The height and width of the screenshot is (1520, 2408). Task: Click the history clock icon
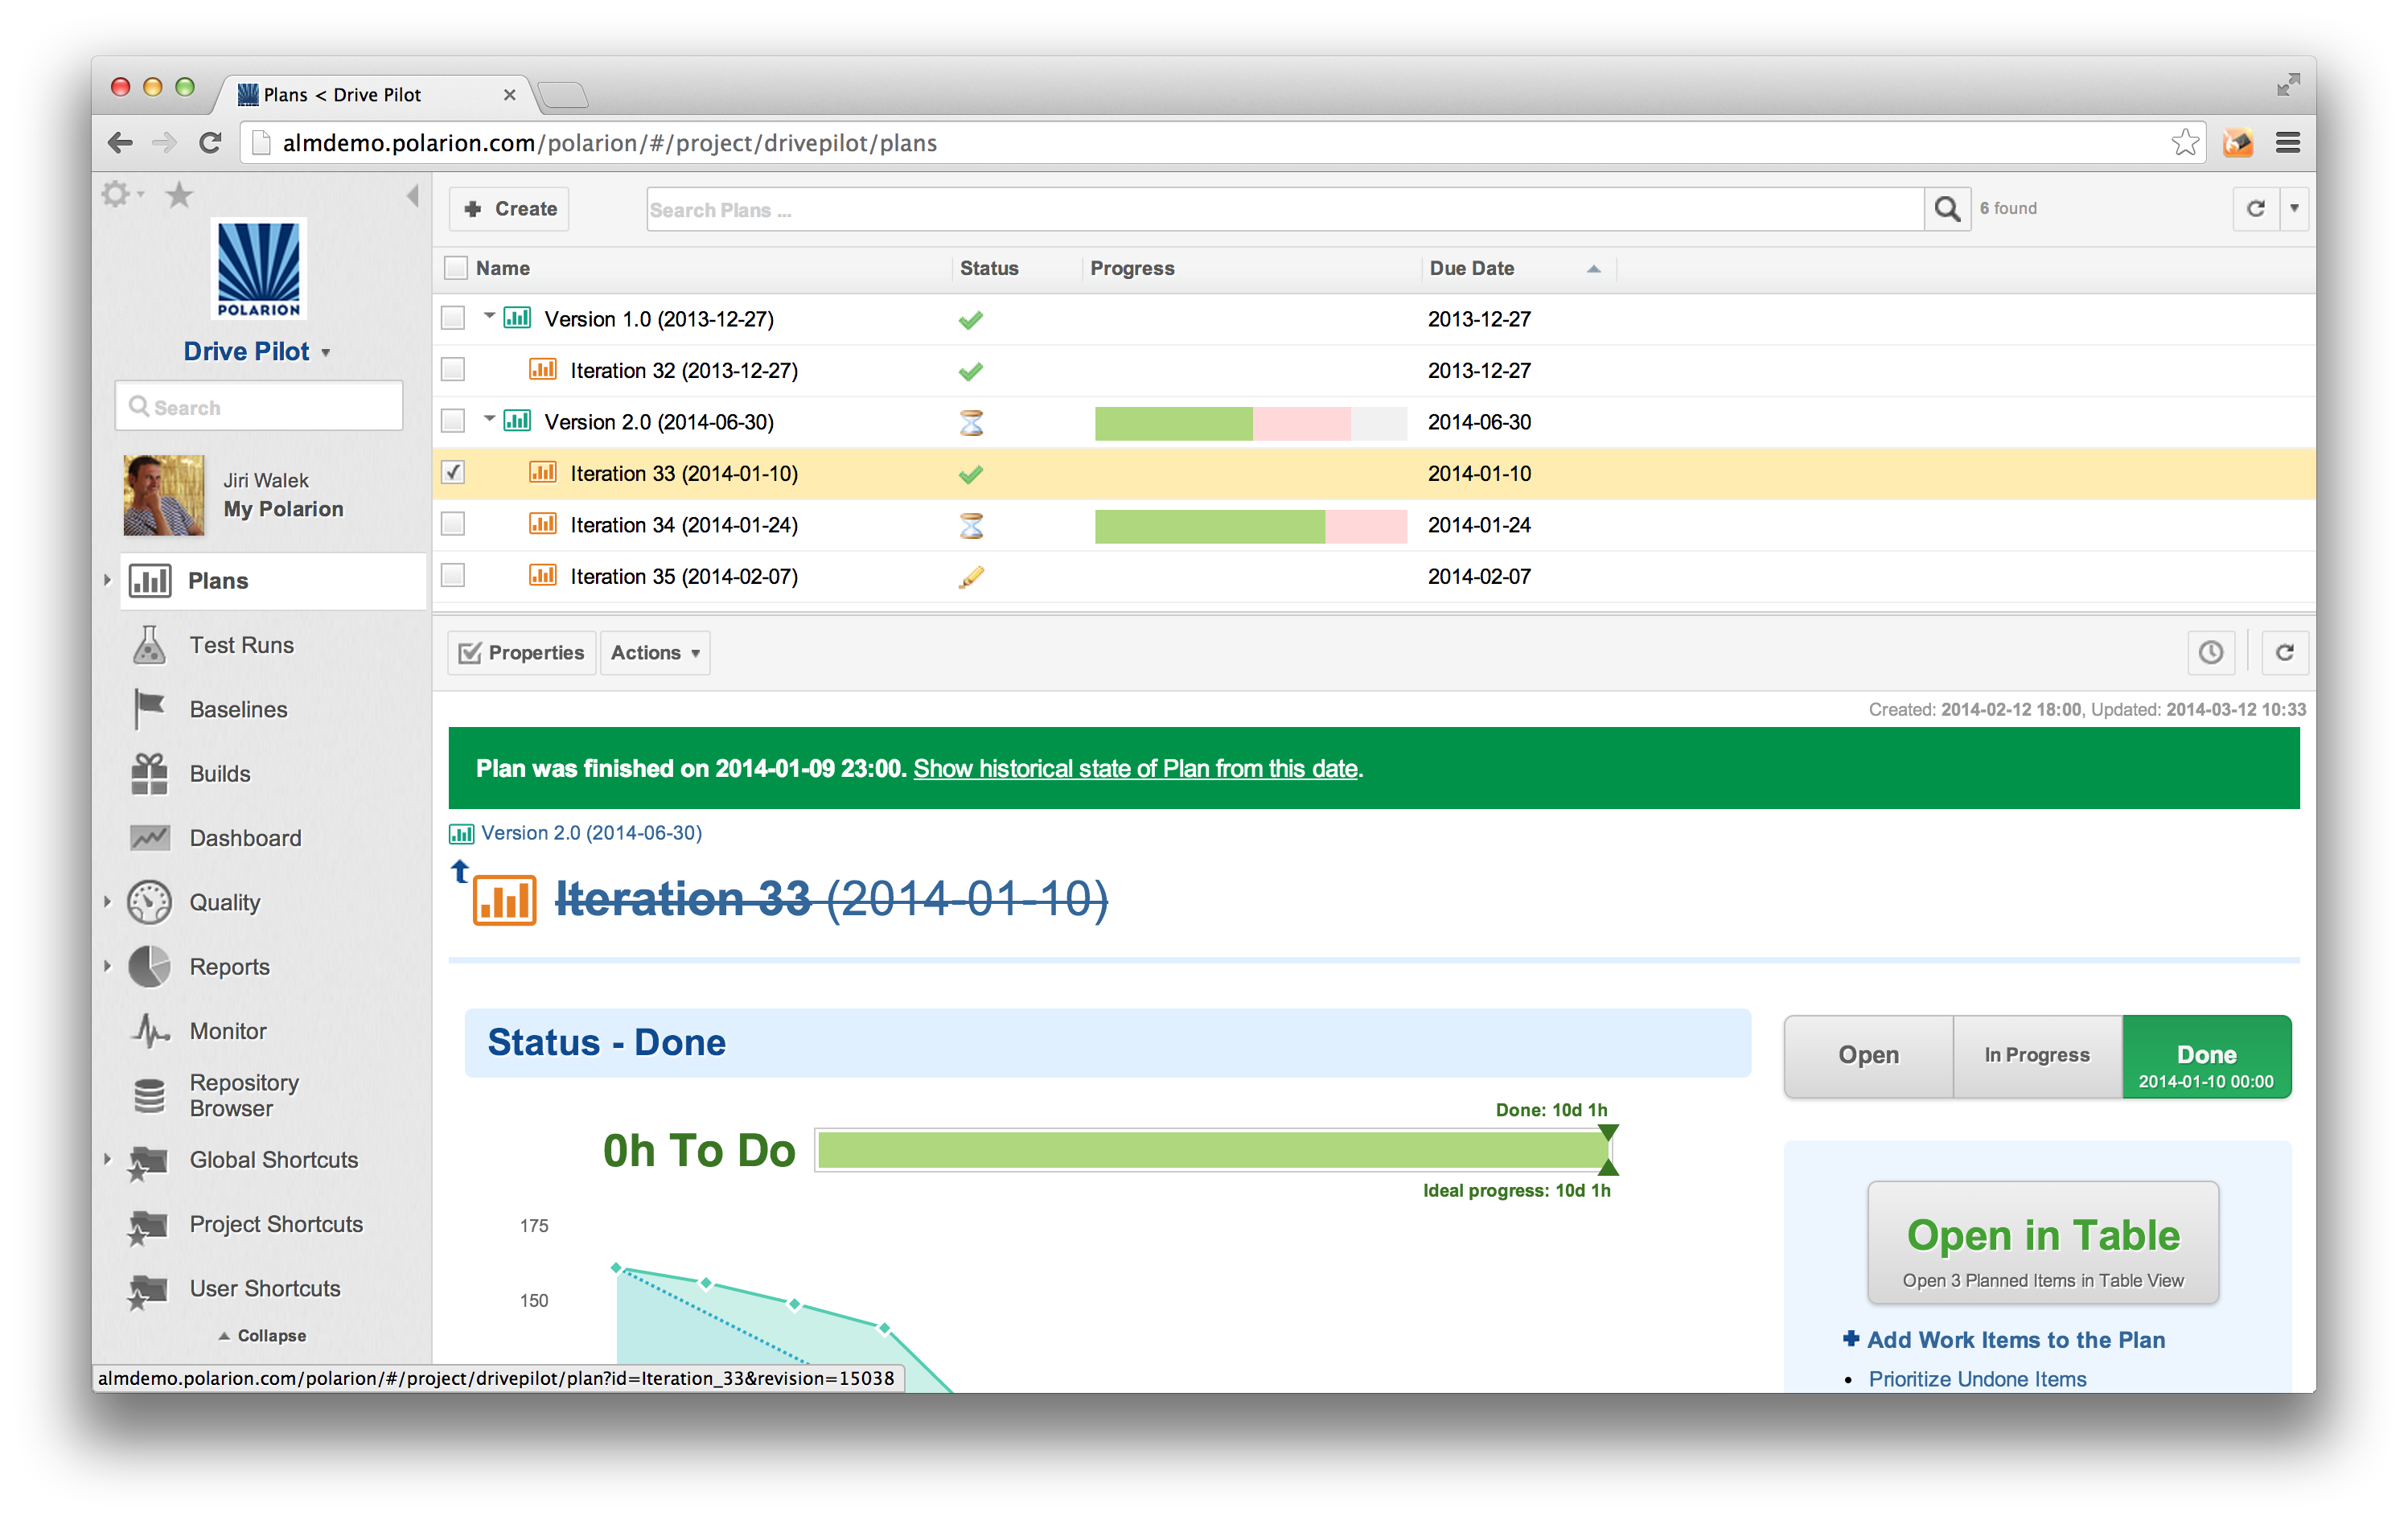(x=2210, y=653)
